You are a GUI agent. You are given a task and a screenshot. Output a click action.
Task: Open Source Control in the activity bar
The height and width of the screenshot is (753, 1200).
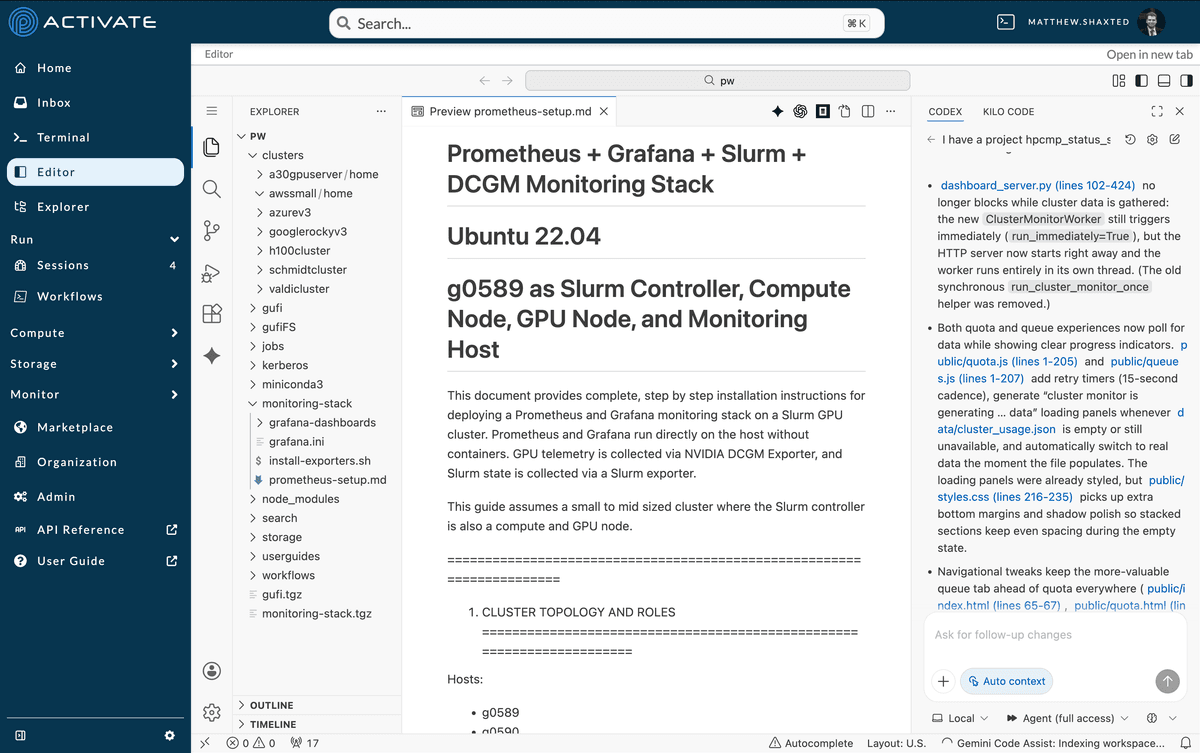pyautogui.click(x=211, y=231)
